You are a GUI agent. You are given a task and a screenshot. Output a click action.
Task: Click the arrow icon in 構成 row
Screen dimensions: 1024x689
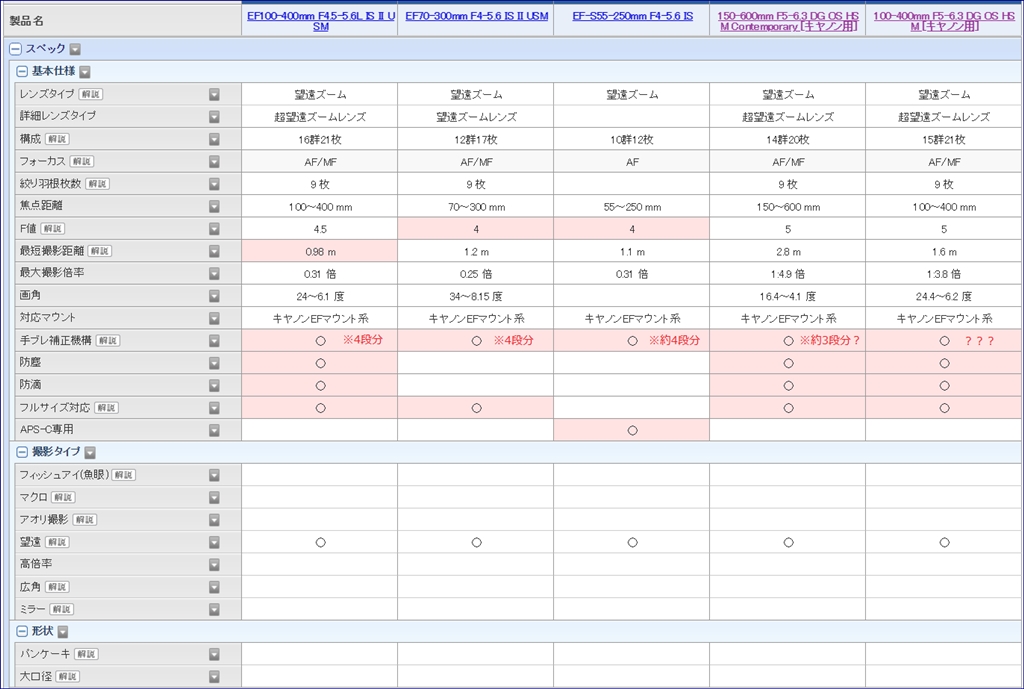click(x=214, y=139)
